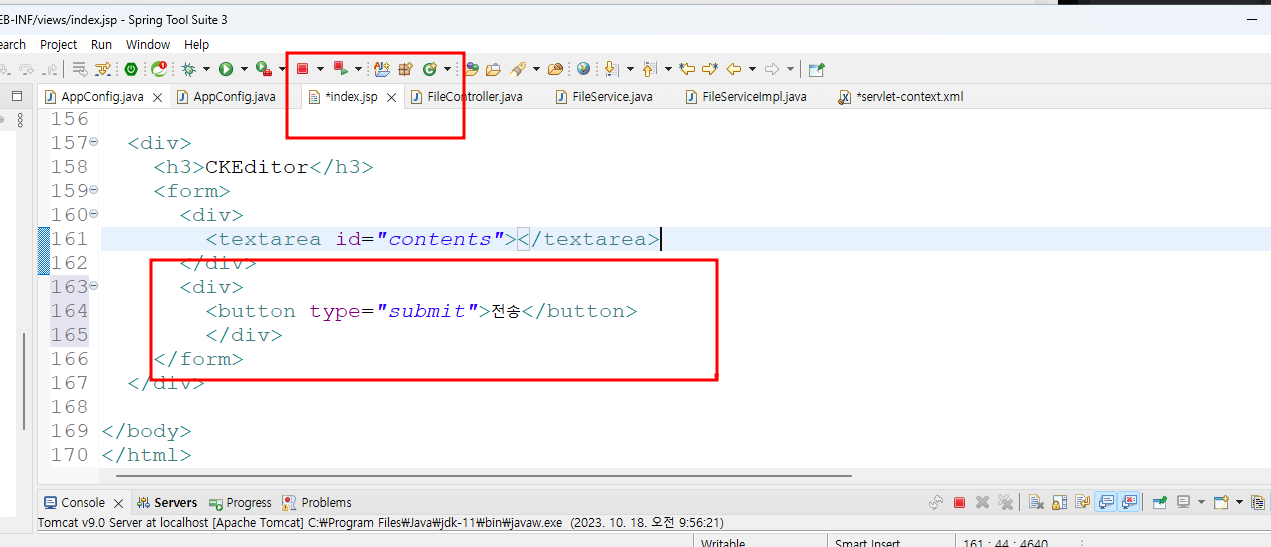Click the Open Task folder icon
Image resolution: width=1271 pixels, height=547 pixels.
pyautogui.click(x=493, y=69)
